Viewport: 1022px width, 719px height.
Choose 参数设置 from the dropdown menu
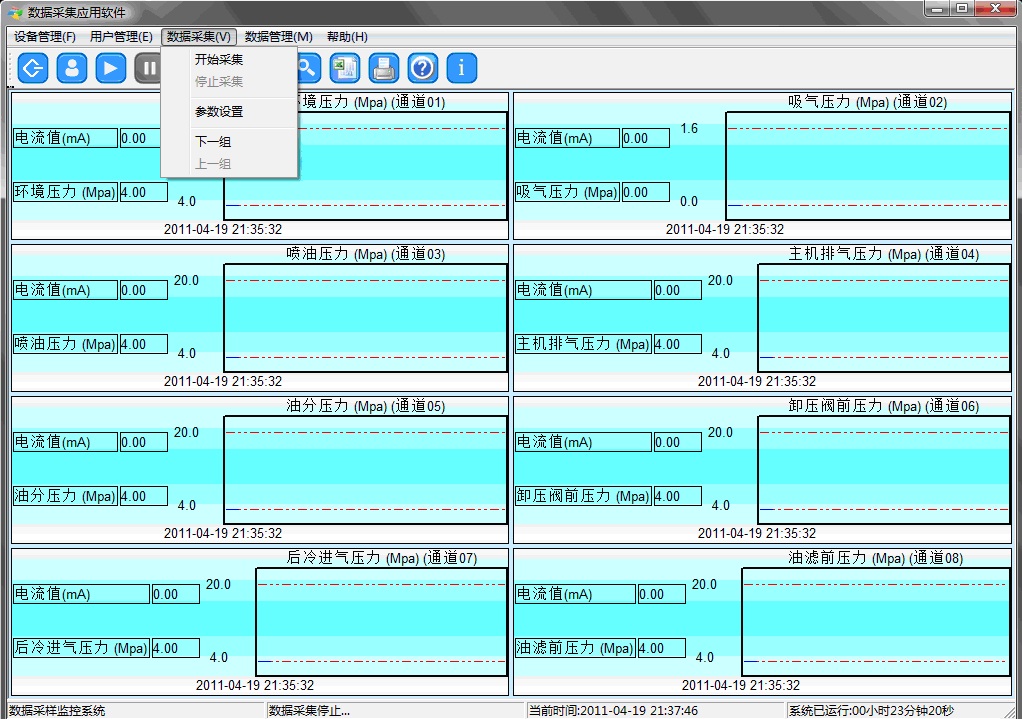[x=229, y=111]
